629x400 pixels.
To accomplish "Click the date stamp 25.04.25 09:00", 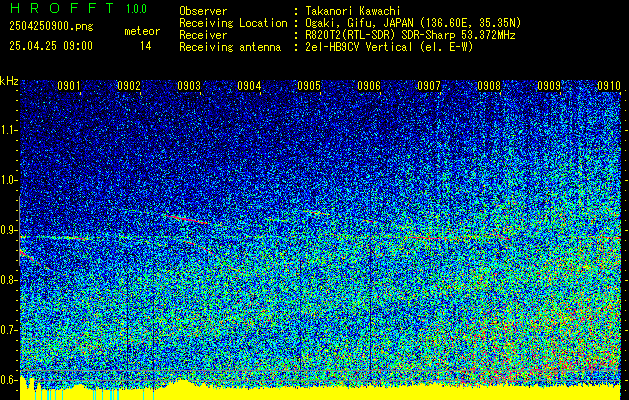I will tap(51, 46).
